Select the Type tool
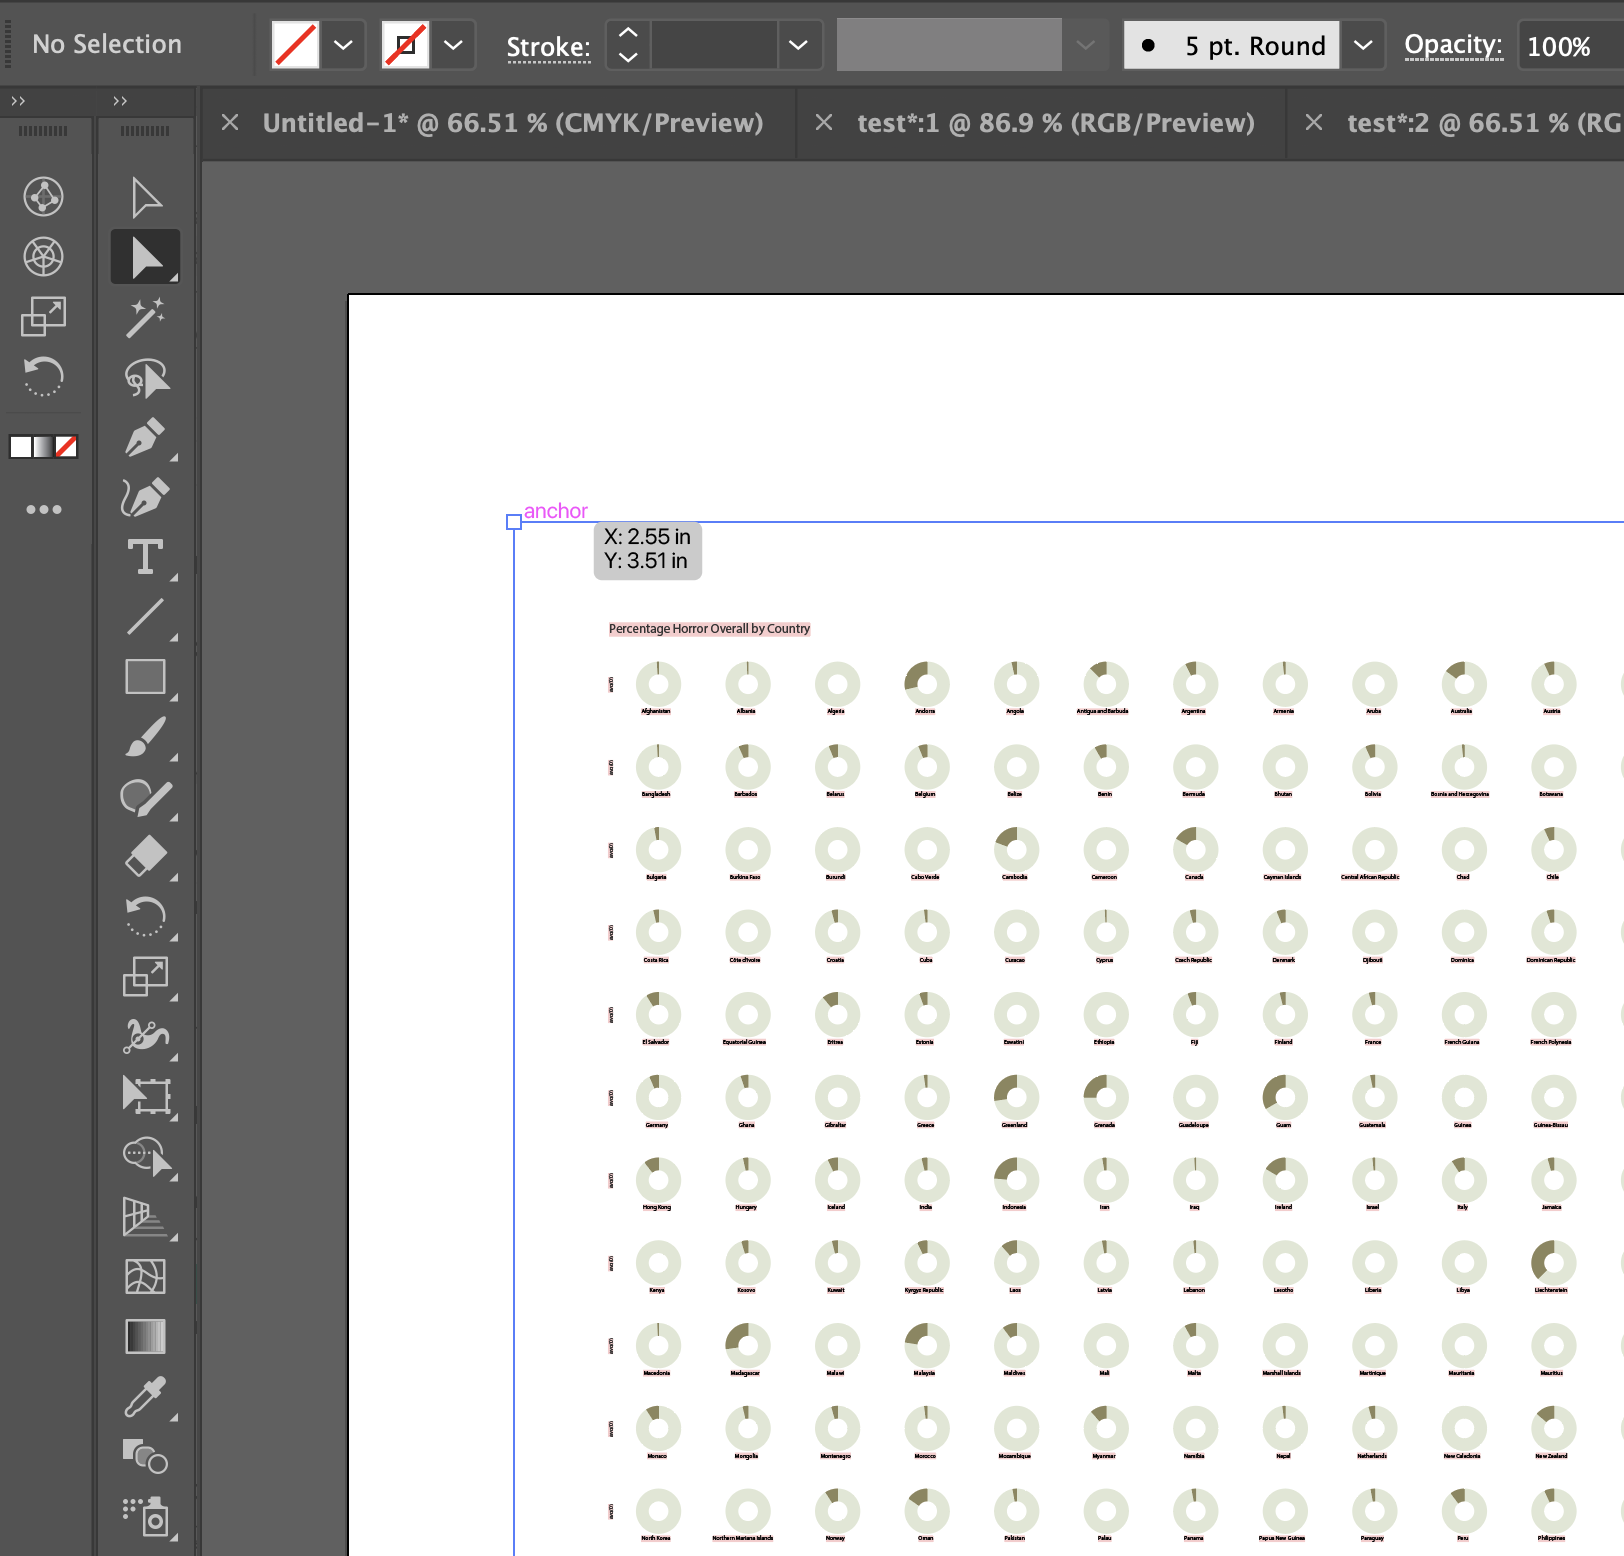 click(x=145, y=557)
